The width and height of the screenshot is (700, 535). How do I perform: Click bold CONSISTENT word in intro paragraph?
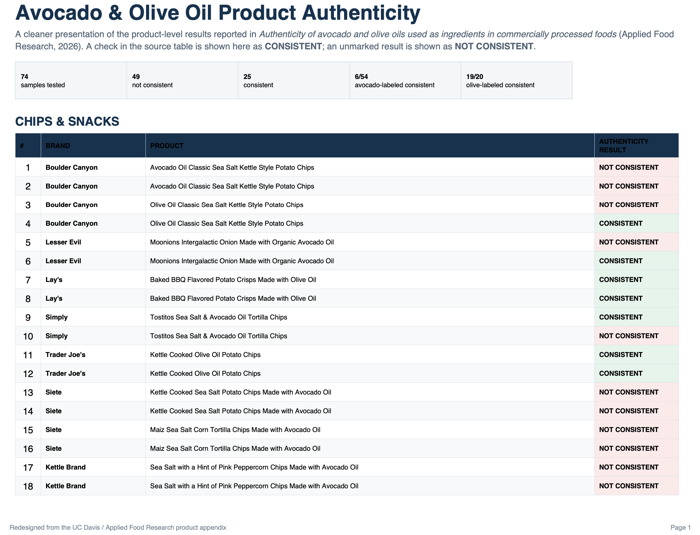tap(293, 46)
